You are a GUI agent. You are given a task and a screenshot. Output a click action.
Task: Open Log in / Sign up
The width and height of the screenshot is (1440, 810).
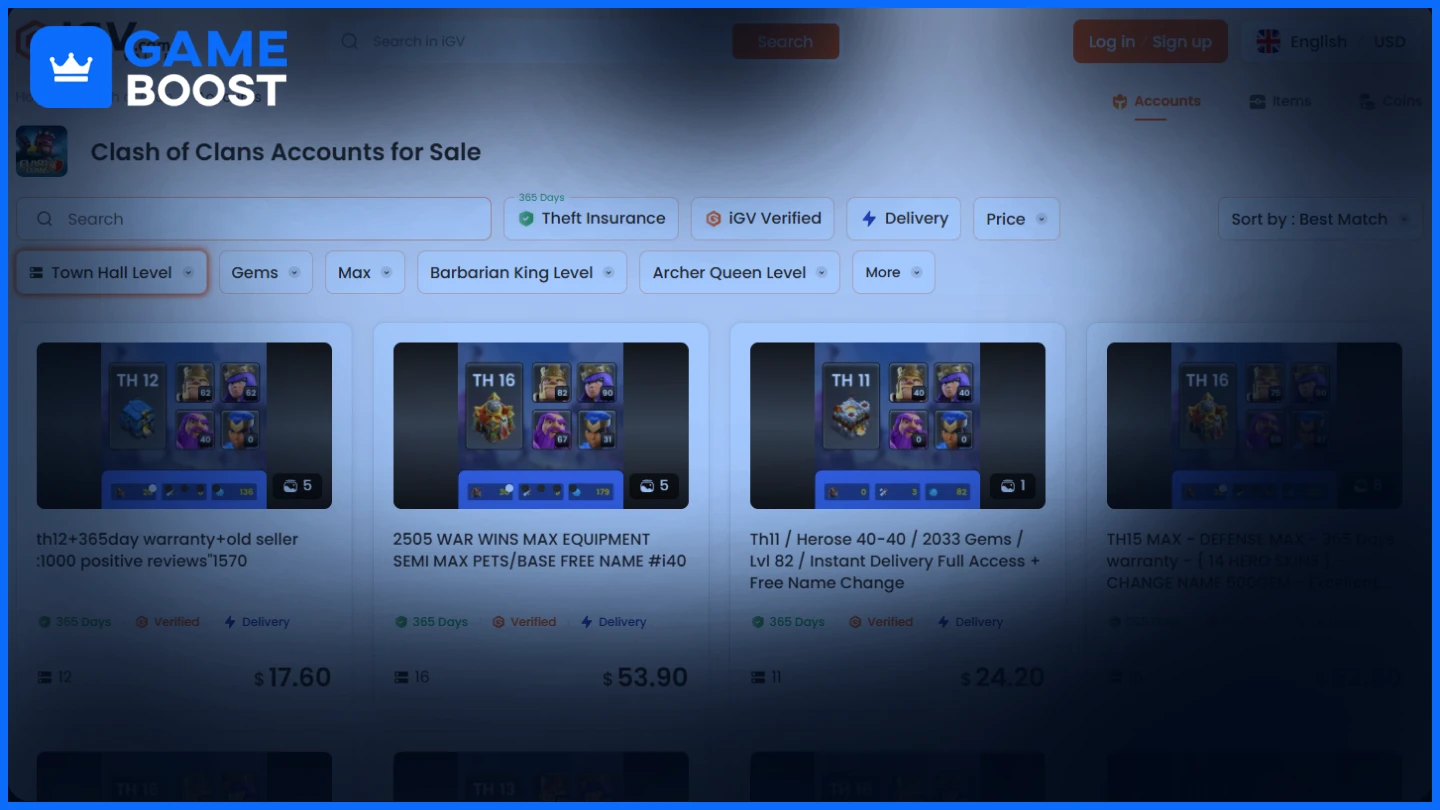click(x=1150, y=42)
